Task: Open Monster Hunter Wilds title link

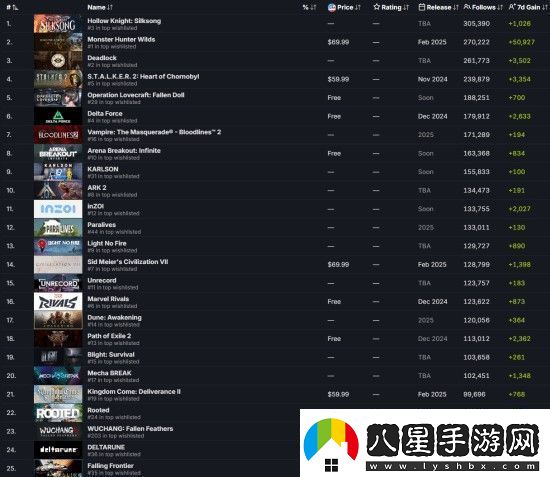Action: coord(121,39)
